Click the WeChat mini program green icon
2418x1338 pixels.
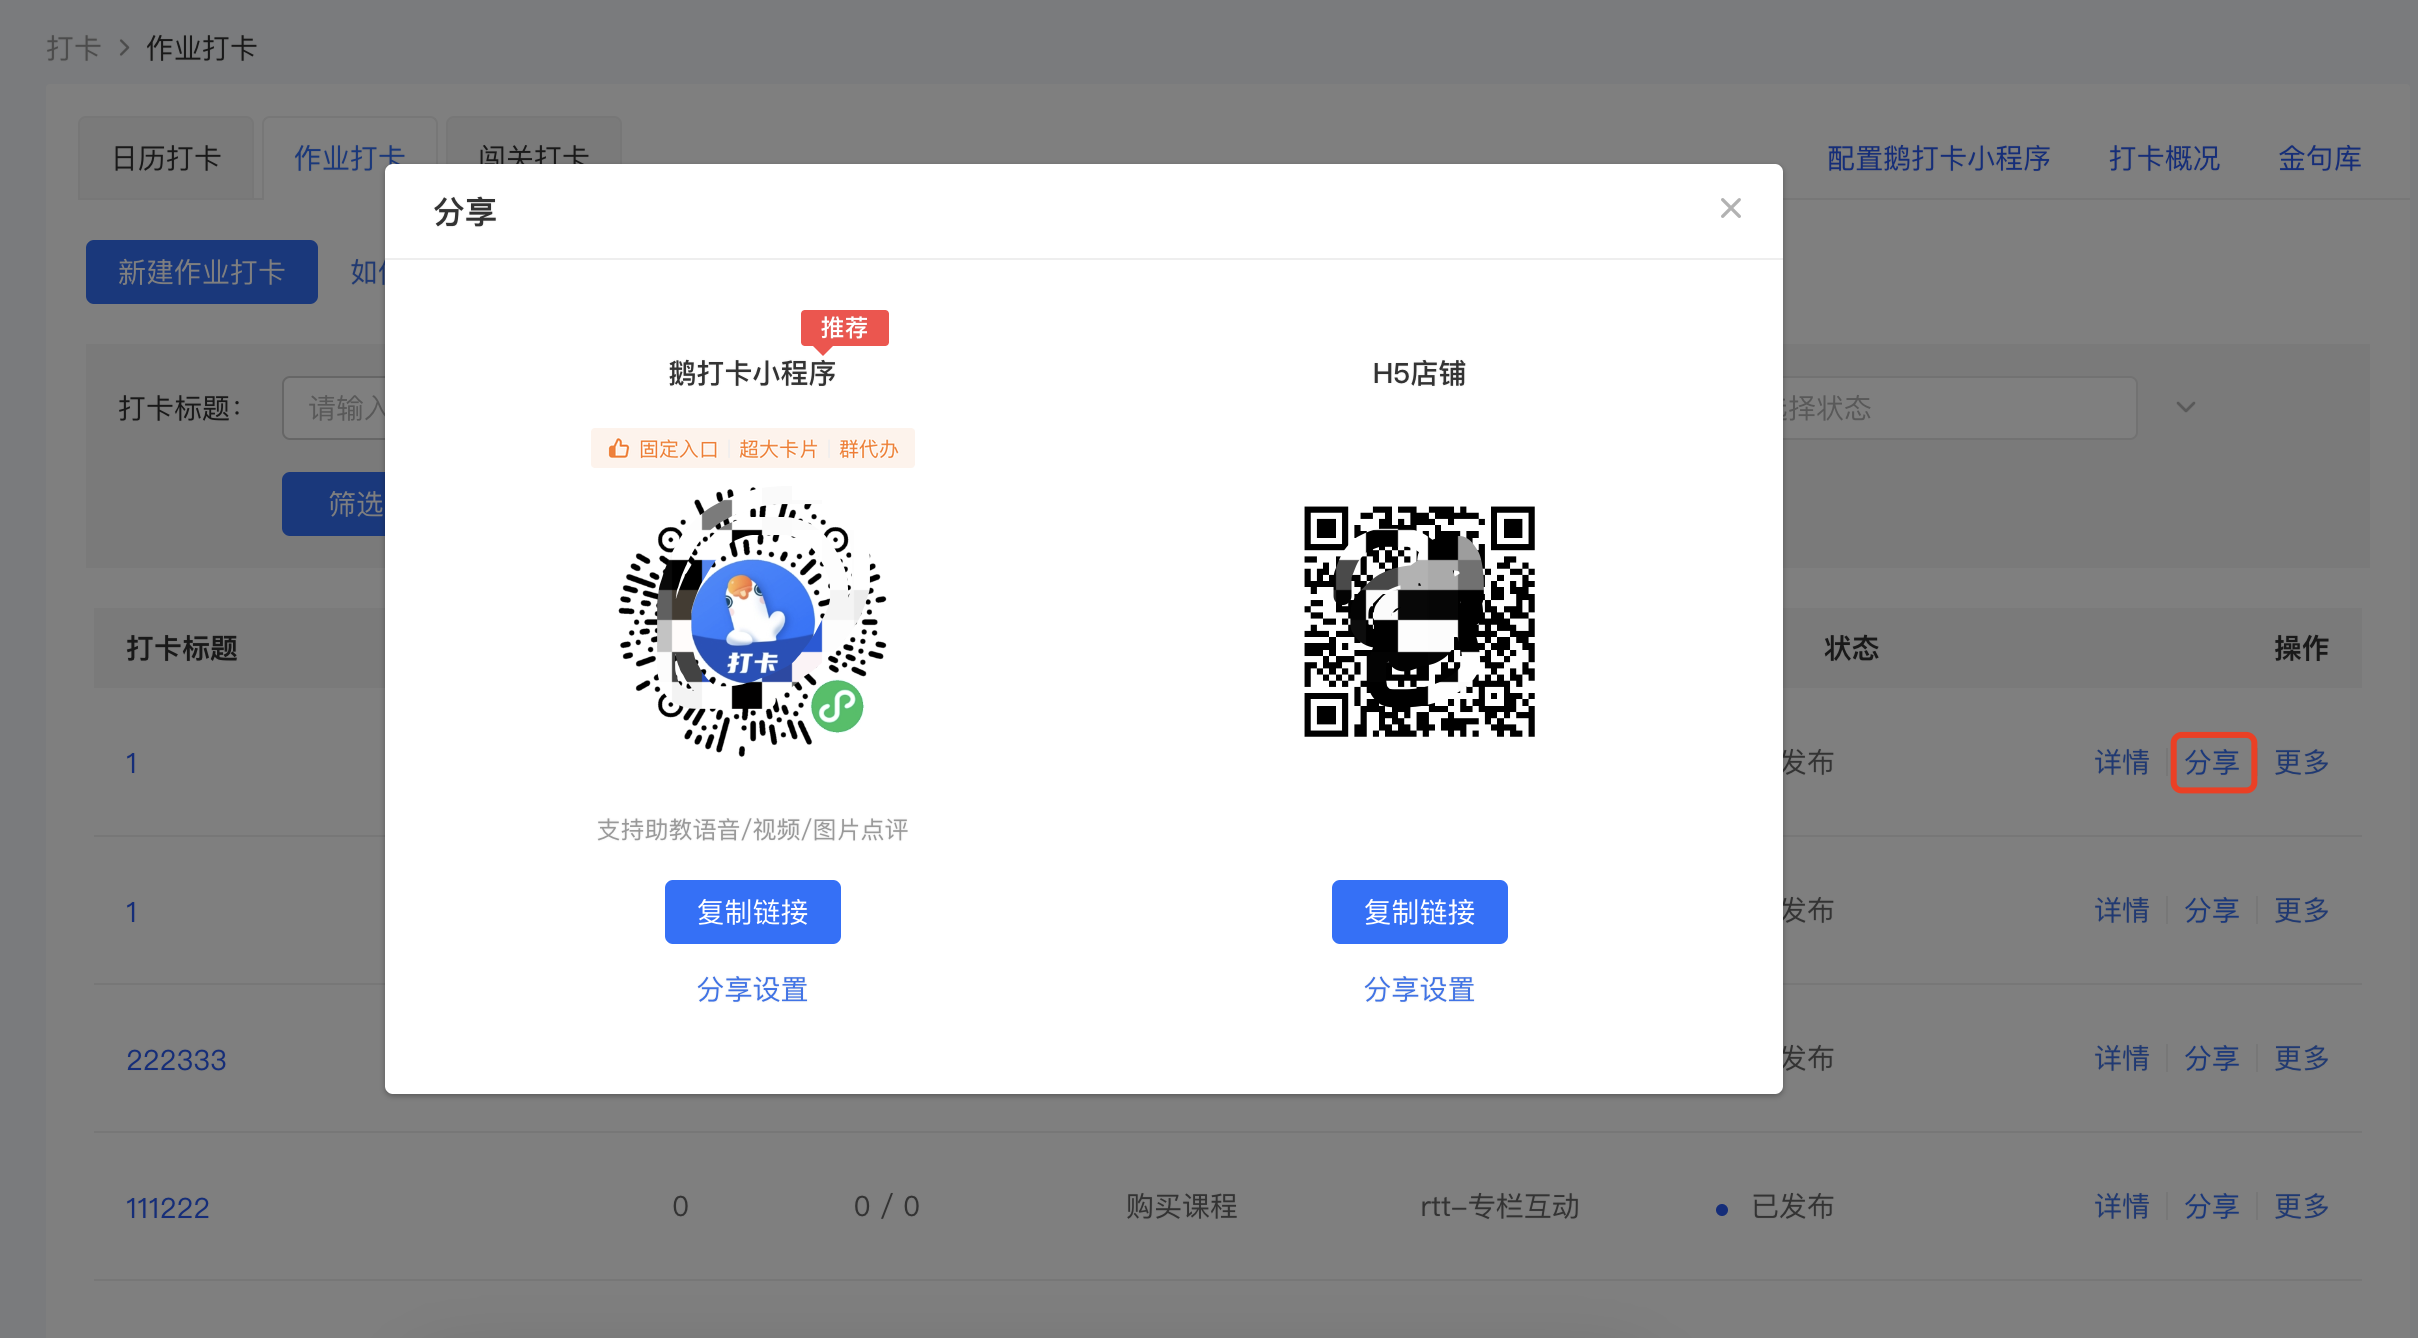tap(837, 707)
